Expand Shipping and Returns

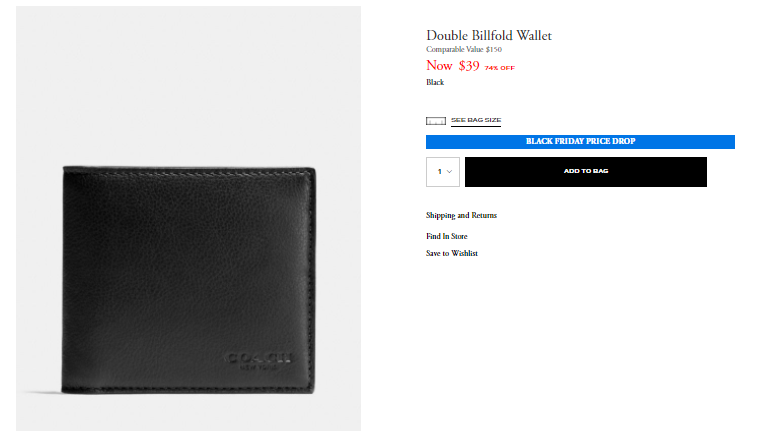(x=461, y=216)
